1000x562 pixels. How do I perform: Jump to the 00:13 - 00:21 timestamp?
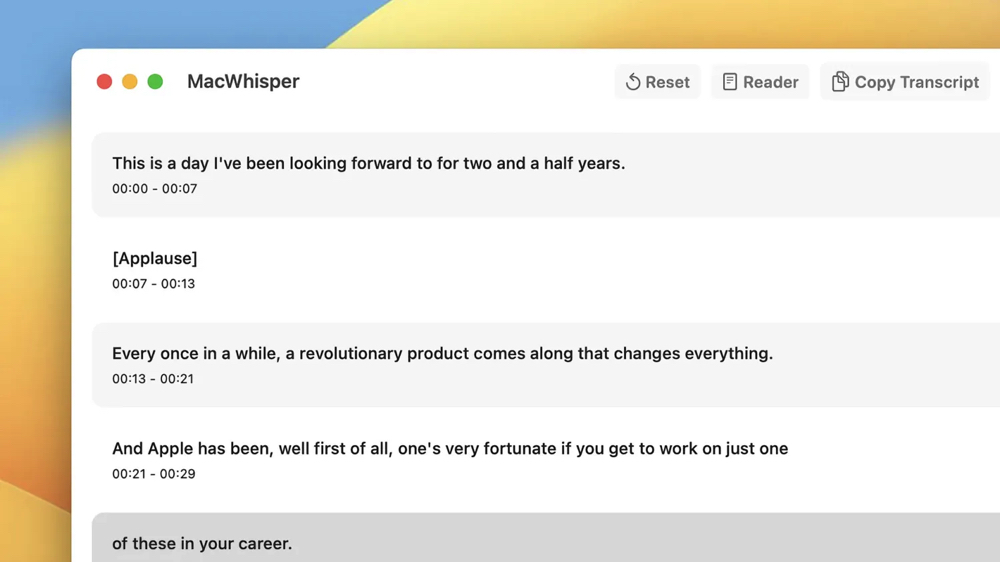click(153, 379)
